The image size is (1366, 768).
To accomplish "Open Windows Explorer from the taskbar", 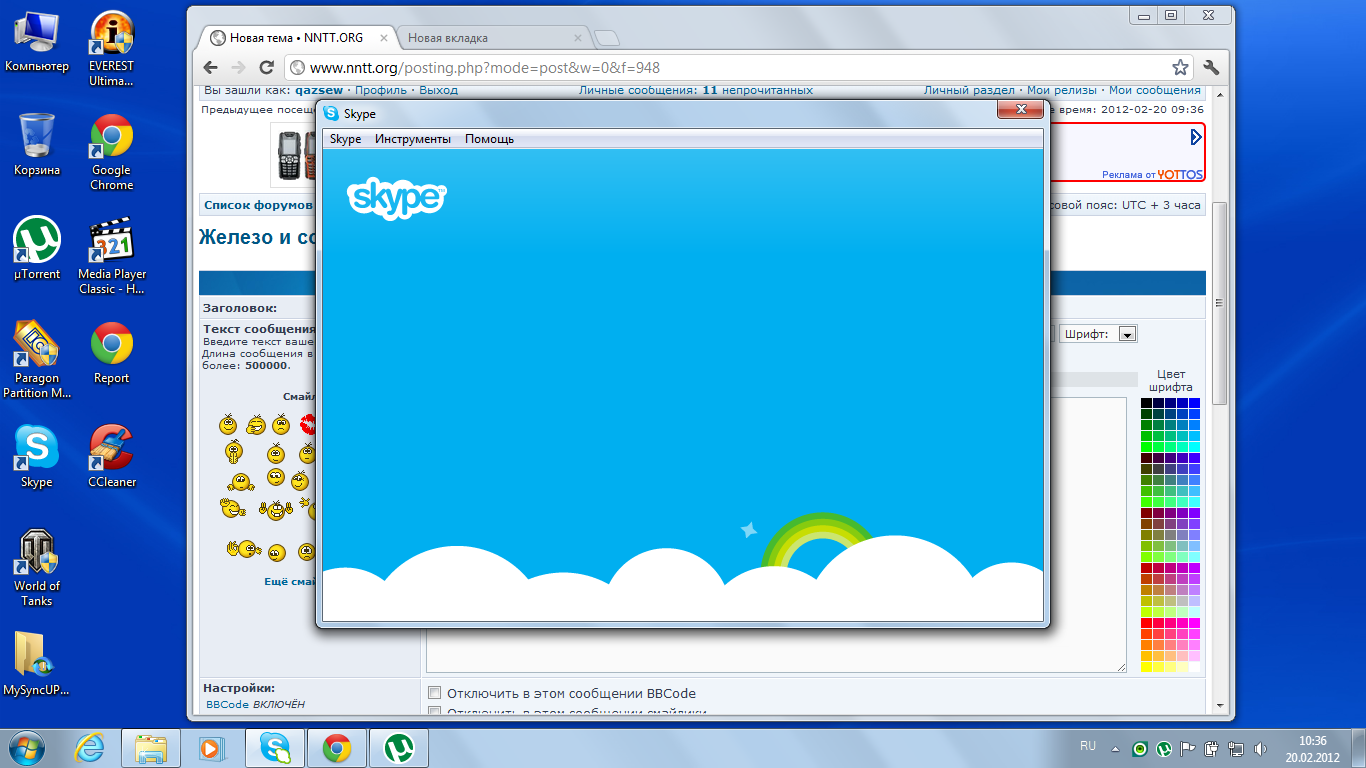I will [151, 748].
